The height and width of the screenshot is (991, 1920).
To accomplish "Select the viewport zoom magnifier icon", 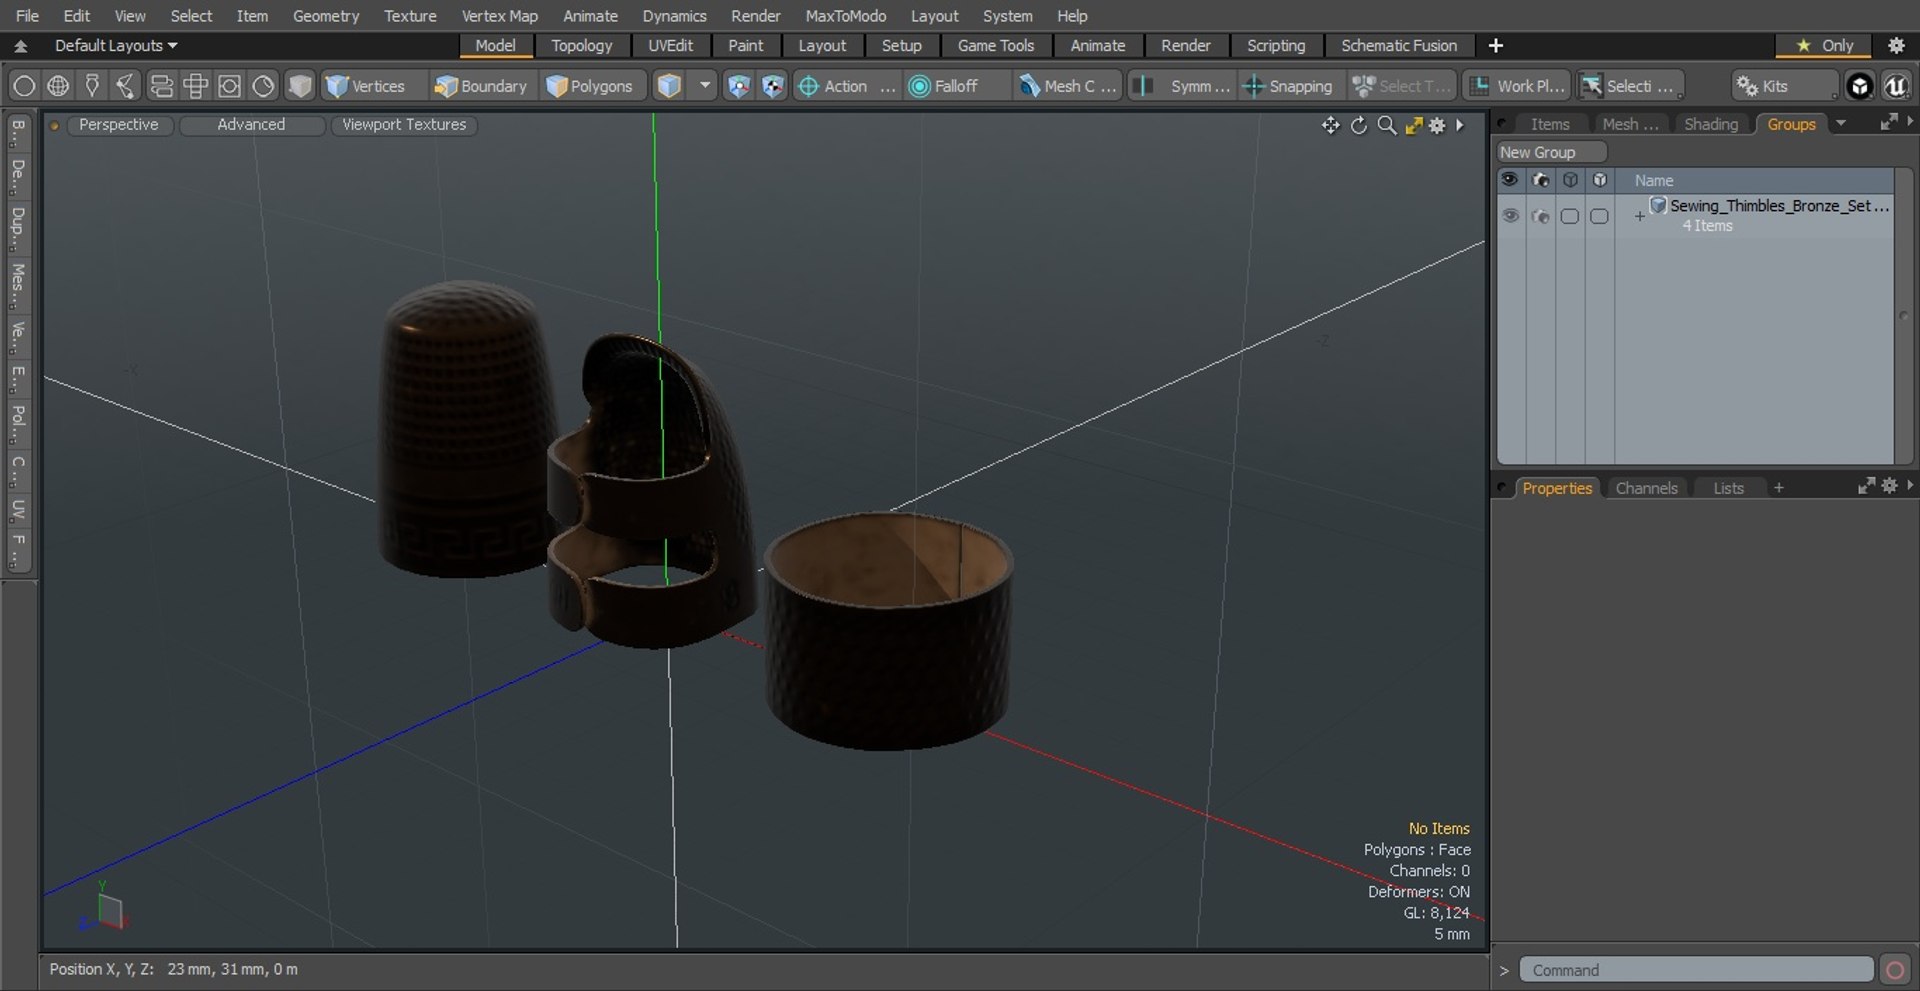I will 1386,125.
